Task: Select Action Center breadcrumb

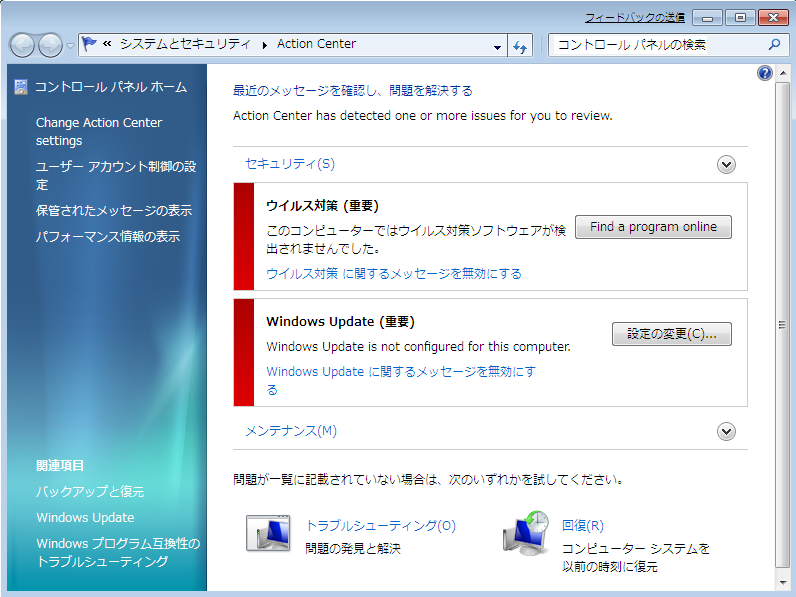Action: 316,44
